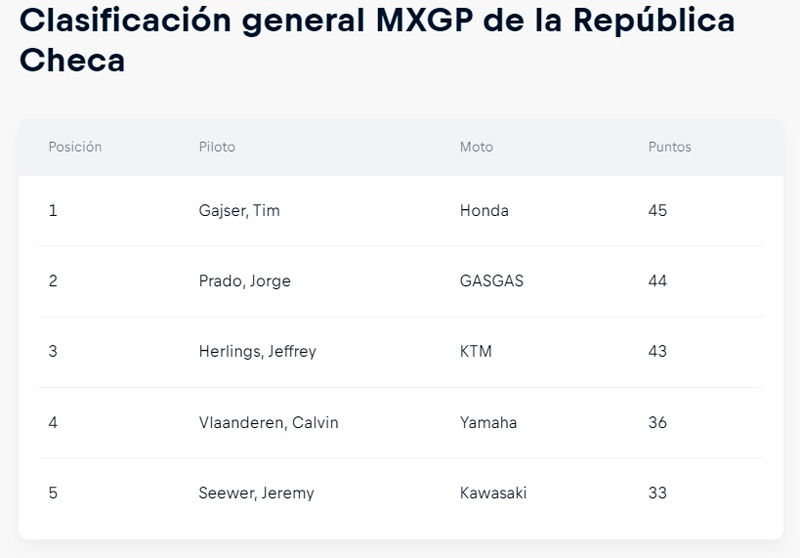The height and width of the screenshot is (558, 800).
Task: Click the Posición column header
Action: pos(75,147)
